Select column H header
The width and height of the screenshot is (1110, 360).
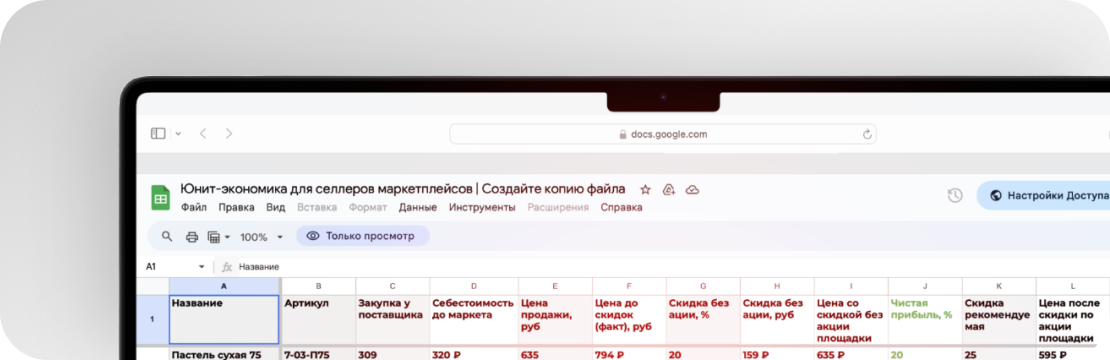coord(777,286)
